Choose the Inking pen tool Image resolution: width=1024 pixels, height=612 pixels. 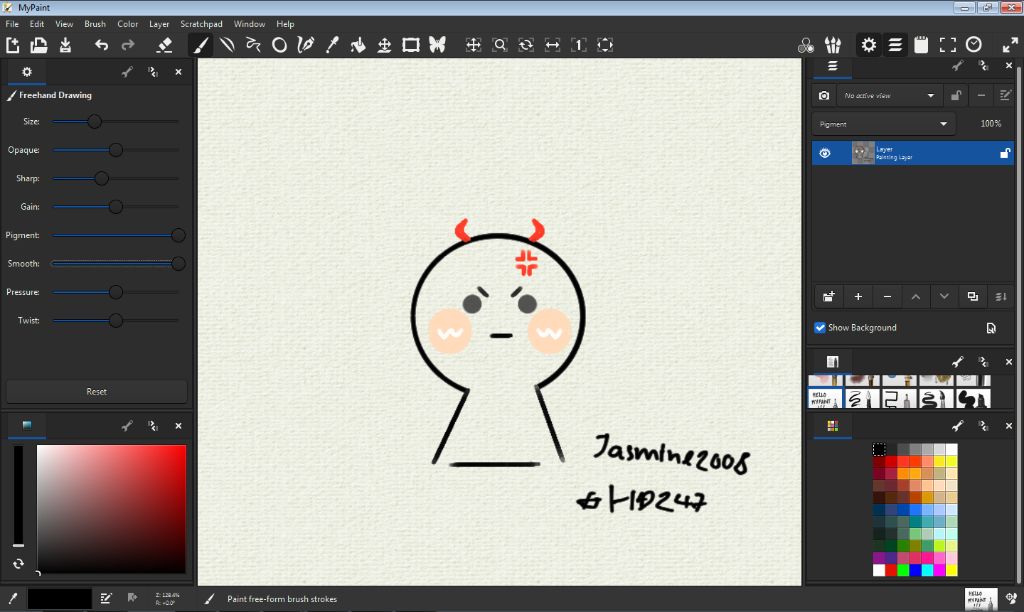click(306, 45)
